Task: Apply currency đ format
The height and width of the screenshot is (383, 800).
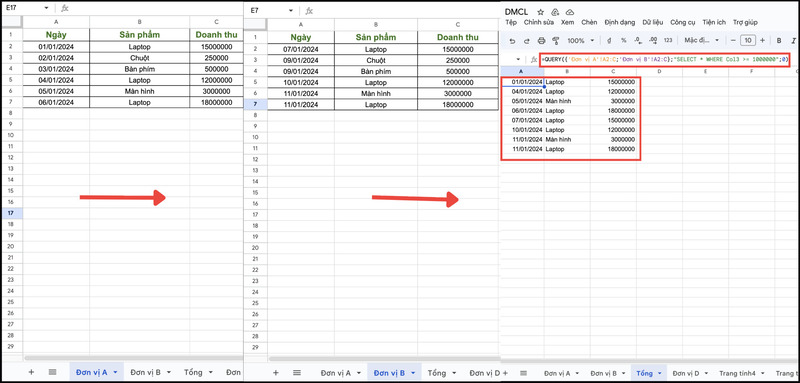Action: [609, 41]
